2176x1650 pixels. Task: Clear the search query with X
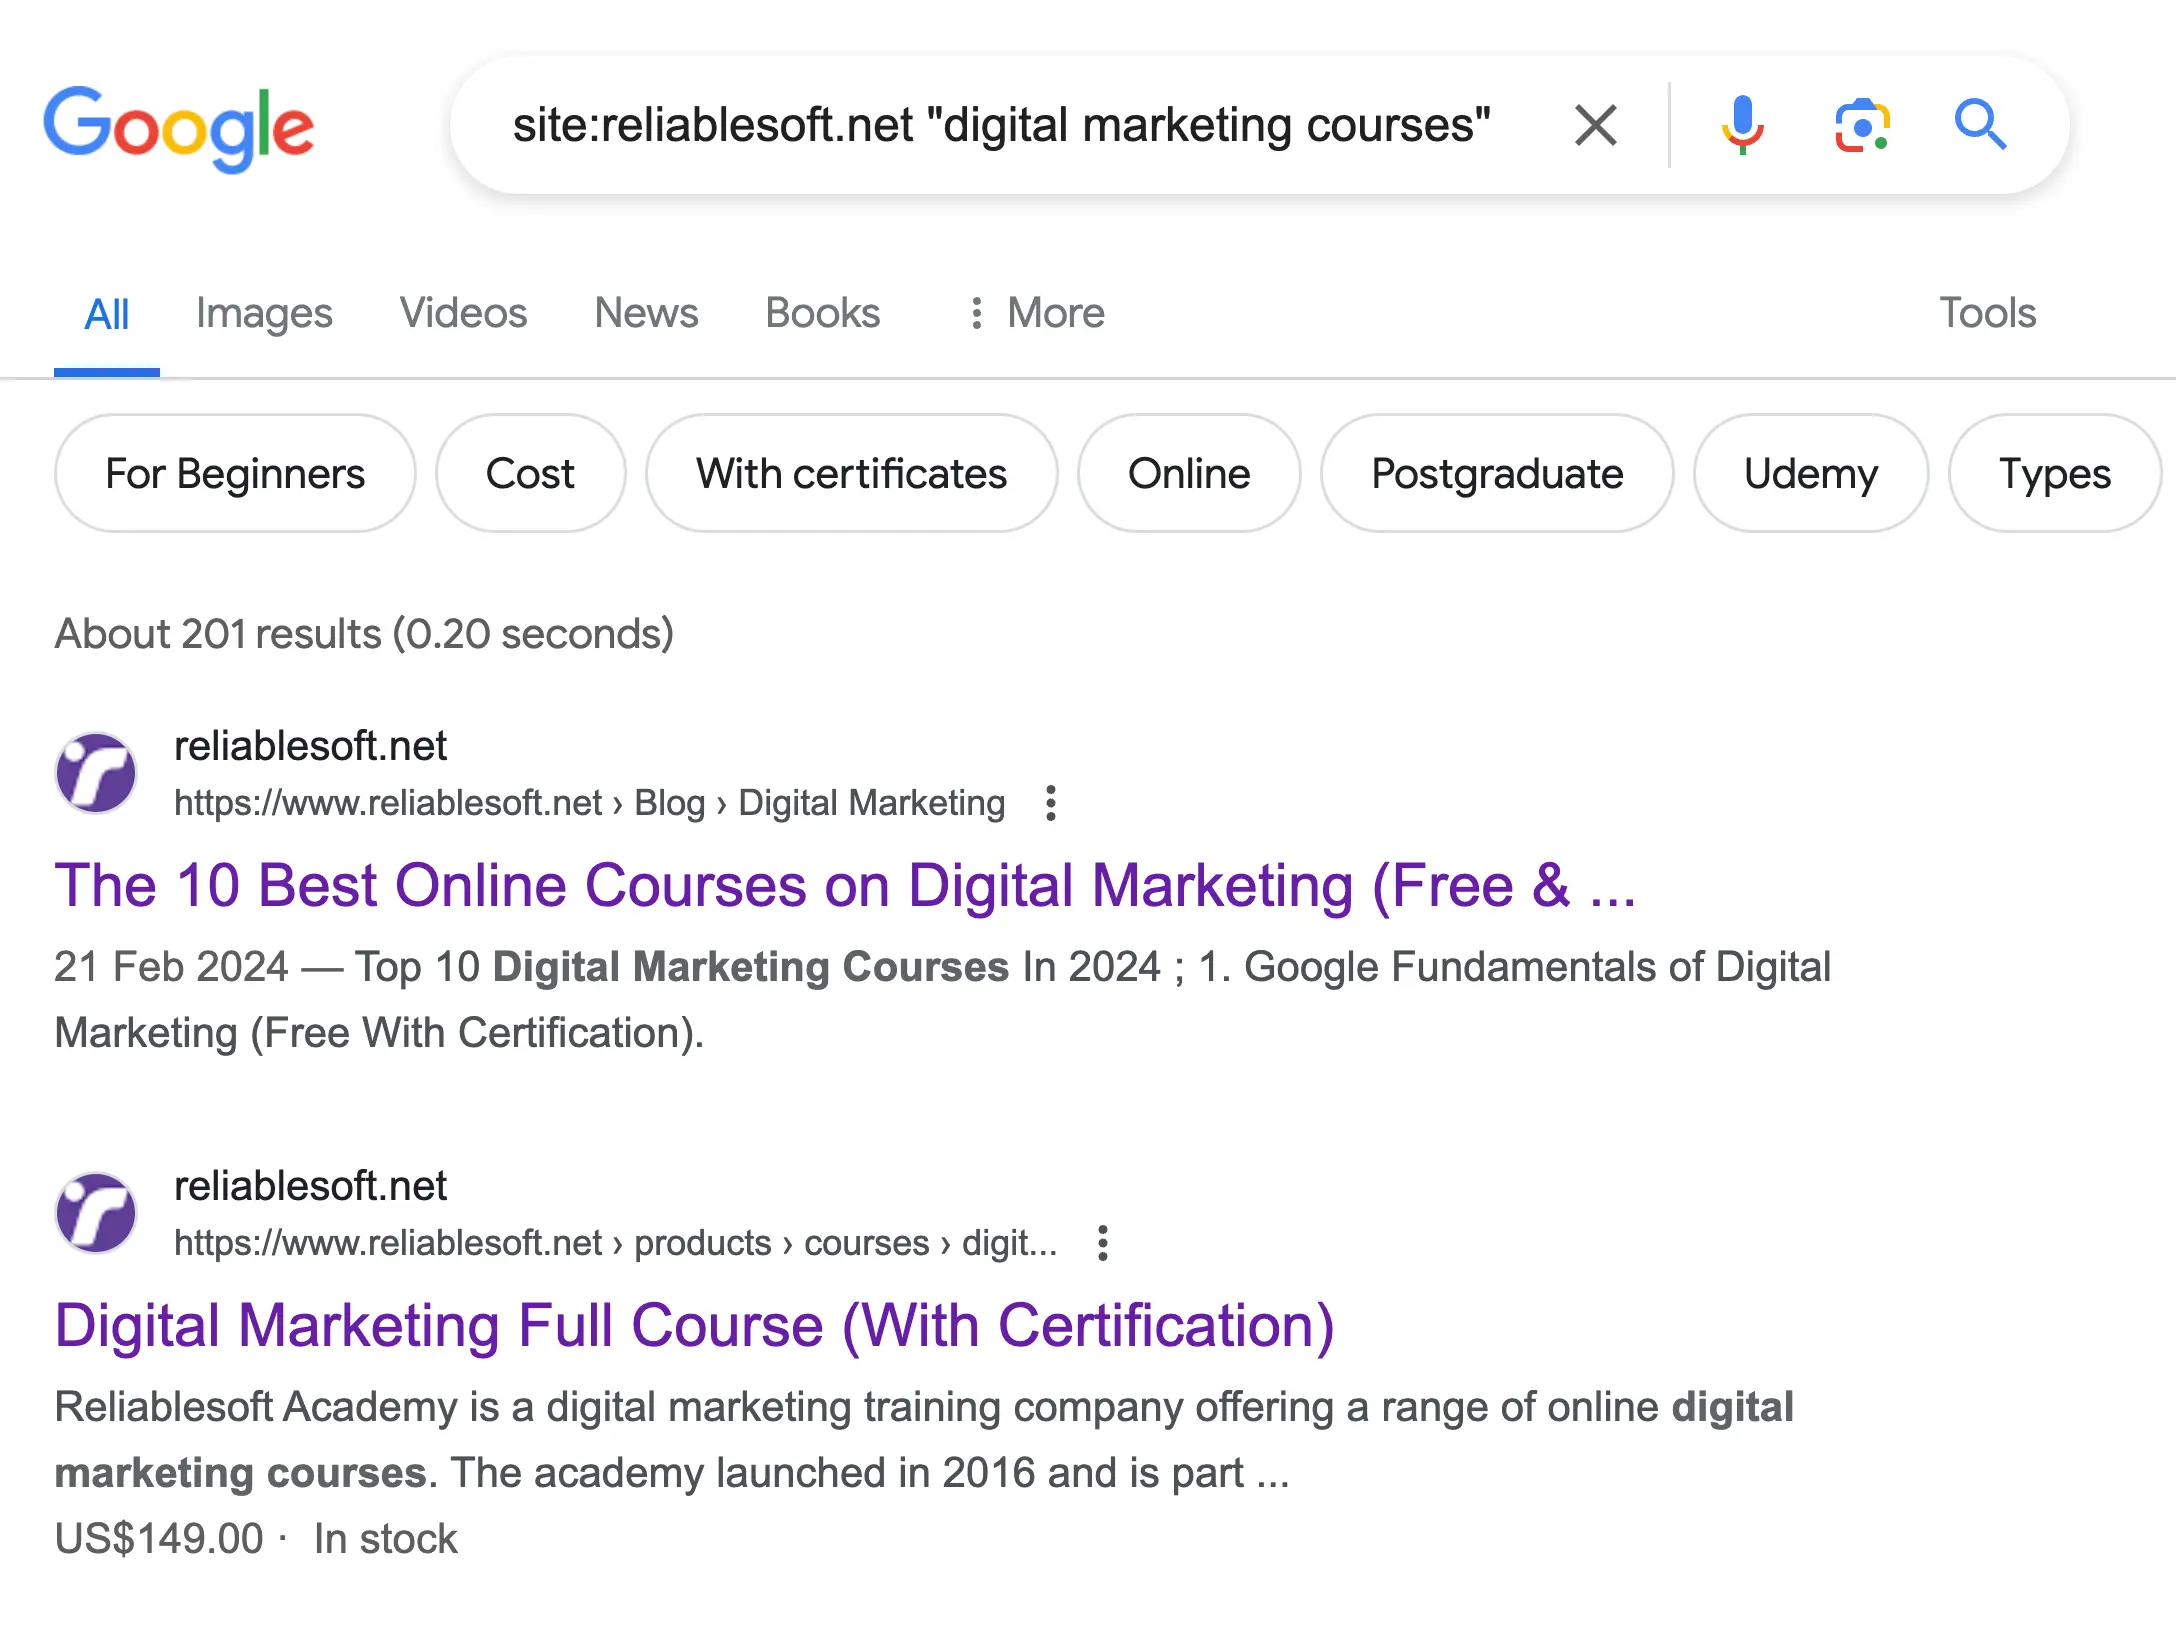(1595, 126)
